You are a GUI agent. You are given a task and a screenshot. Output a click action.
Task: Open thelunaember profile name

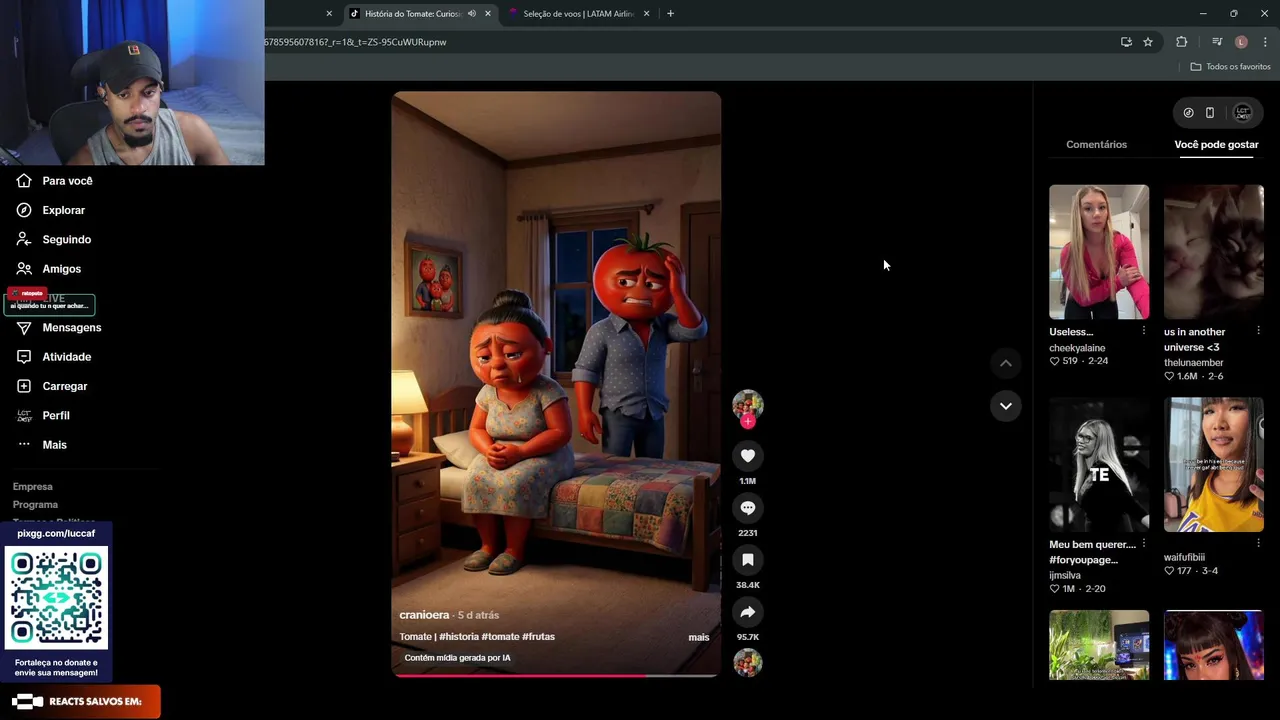pos(1193,363)
